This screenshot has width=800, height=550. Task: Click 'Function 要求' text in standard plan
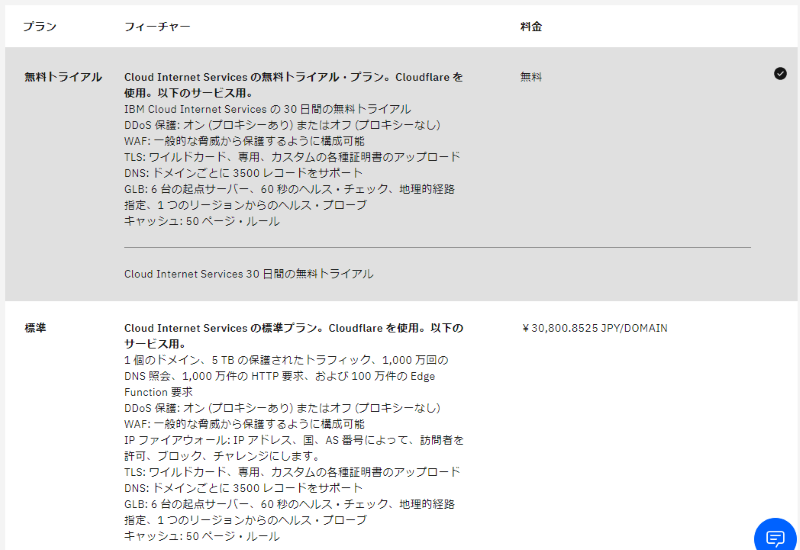pyautogui.click(x=158, y=392)
